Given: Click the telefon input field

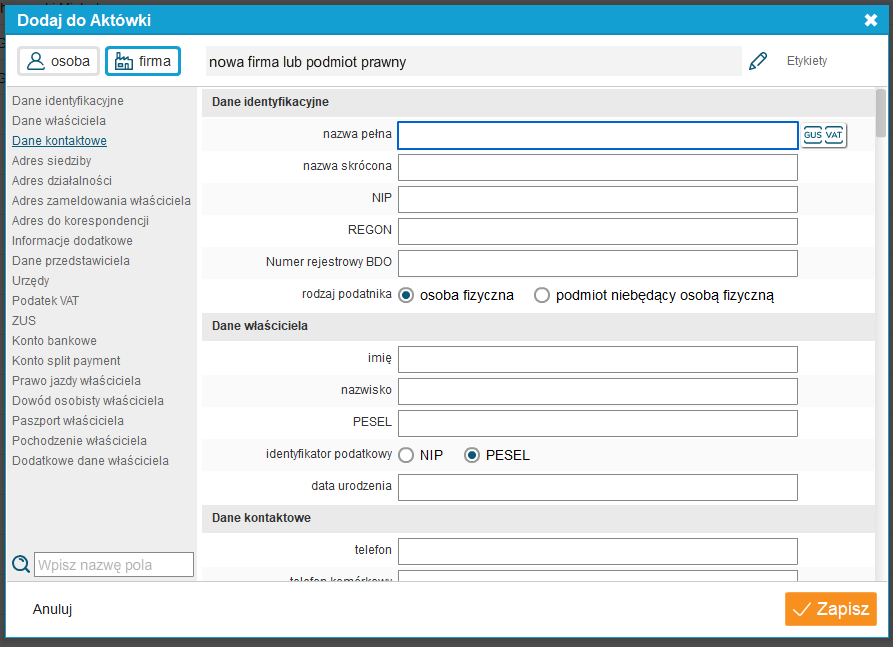Looking at the screenshot, I should point(597,551).
